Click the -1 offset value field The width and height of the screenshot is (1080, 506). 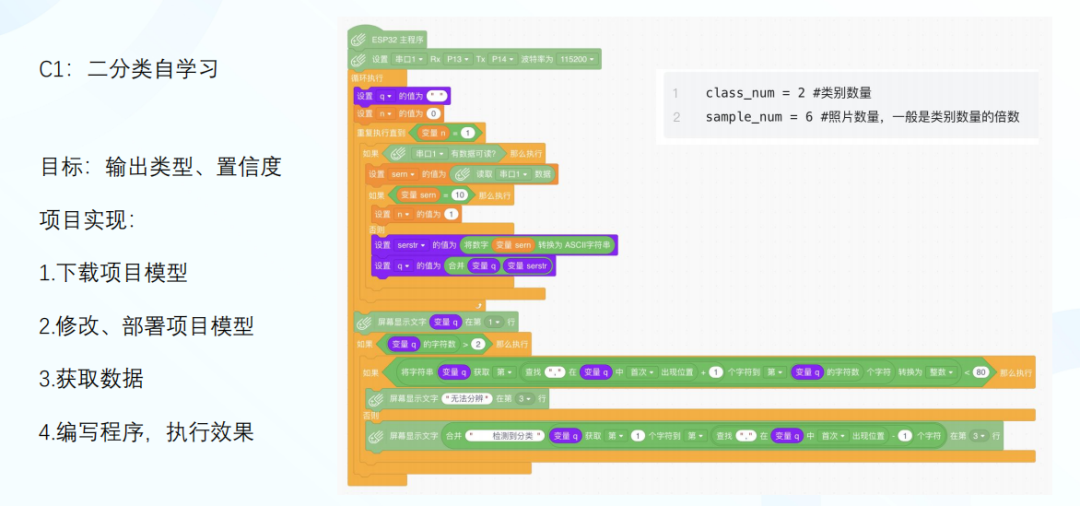tap(905, 436)
